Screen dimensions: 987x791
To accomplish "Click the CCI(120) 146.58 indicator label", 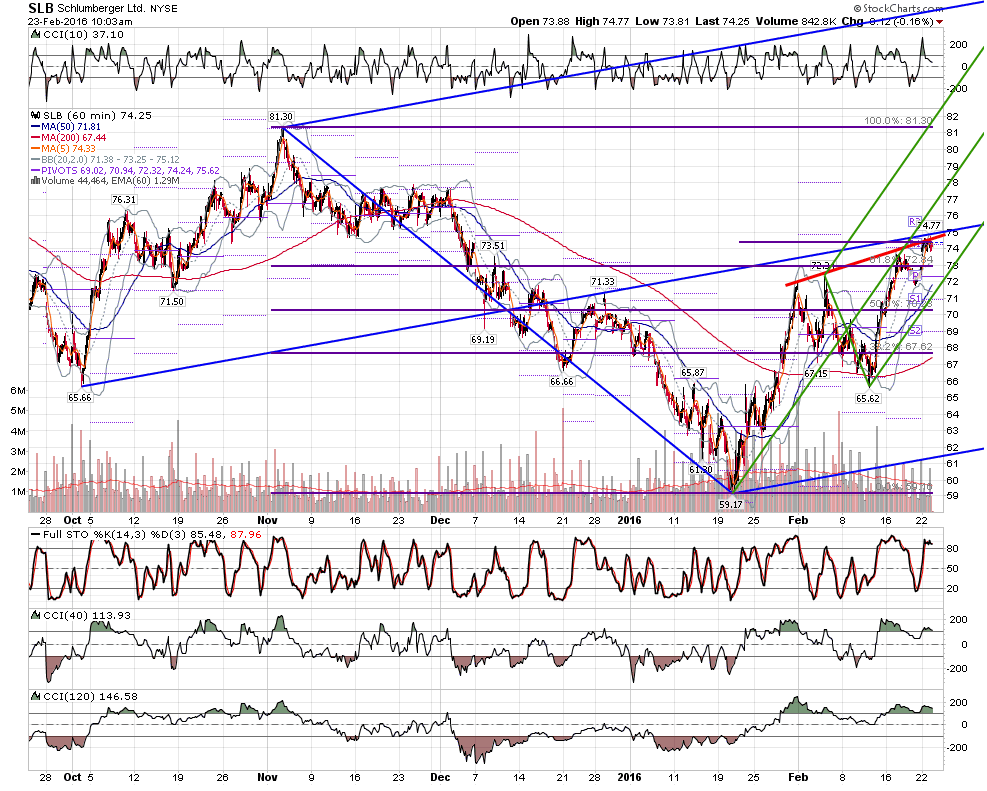I will [90, 697].
